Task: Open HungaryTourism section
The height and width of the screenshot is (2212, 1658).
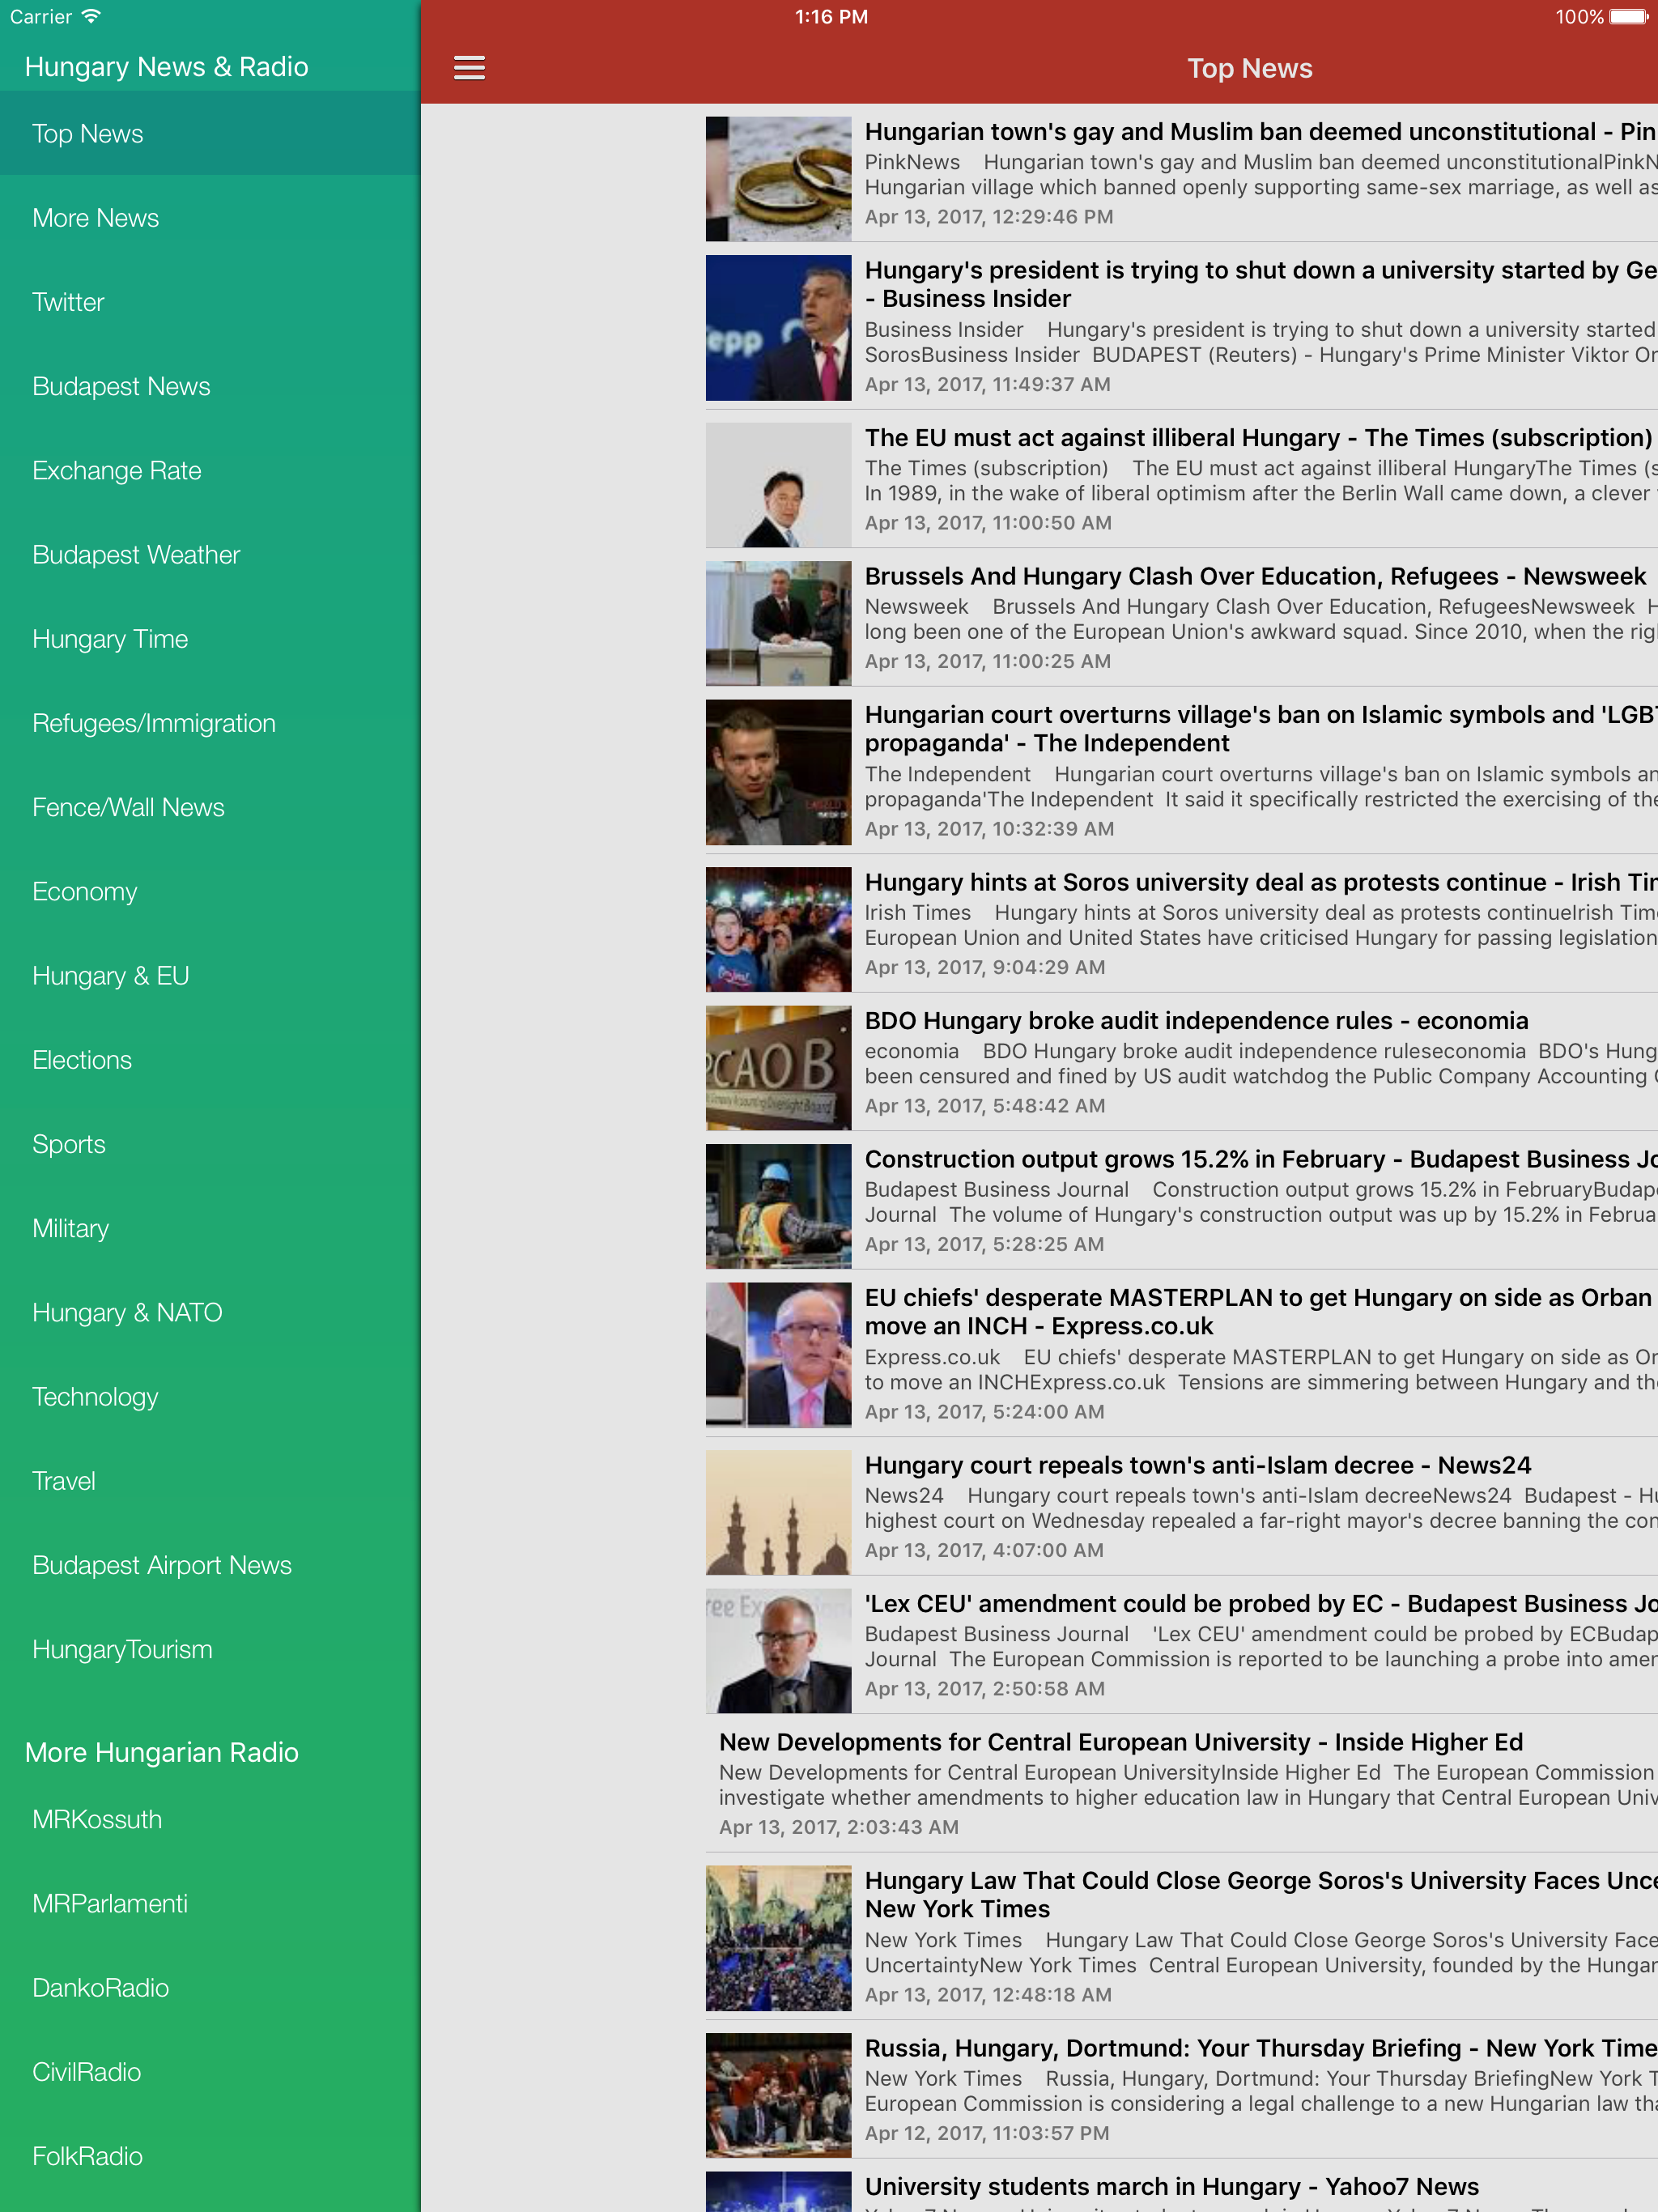Action: [210, 1649]
